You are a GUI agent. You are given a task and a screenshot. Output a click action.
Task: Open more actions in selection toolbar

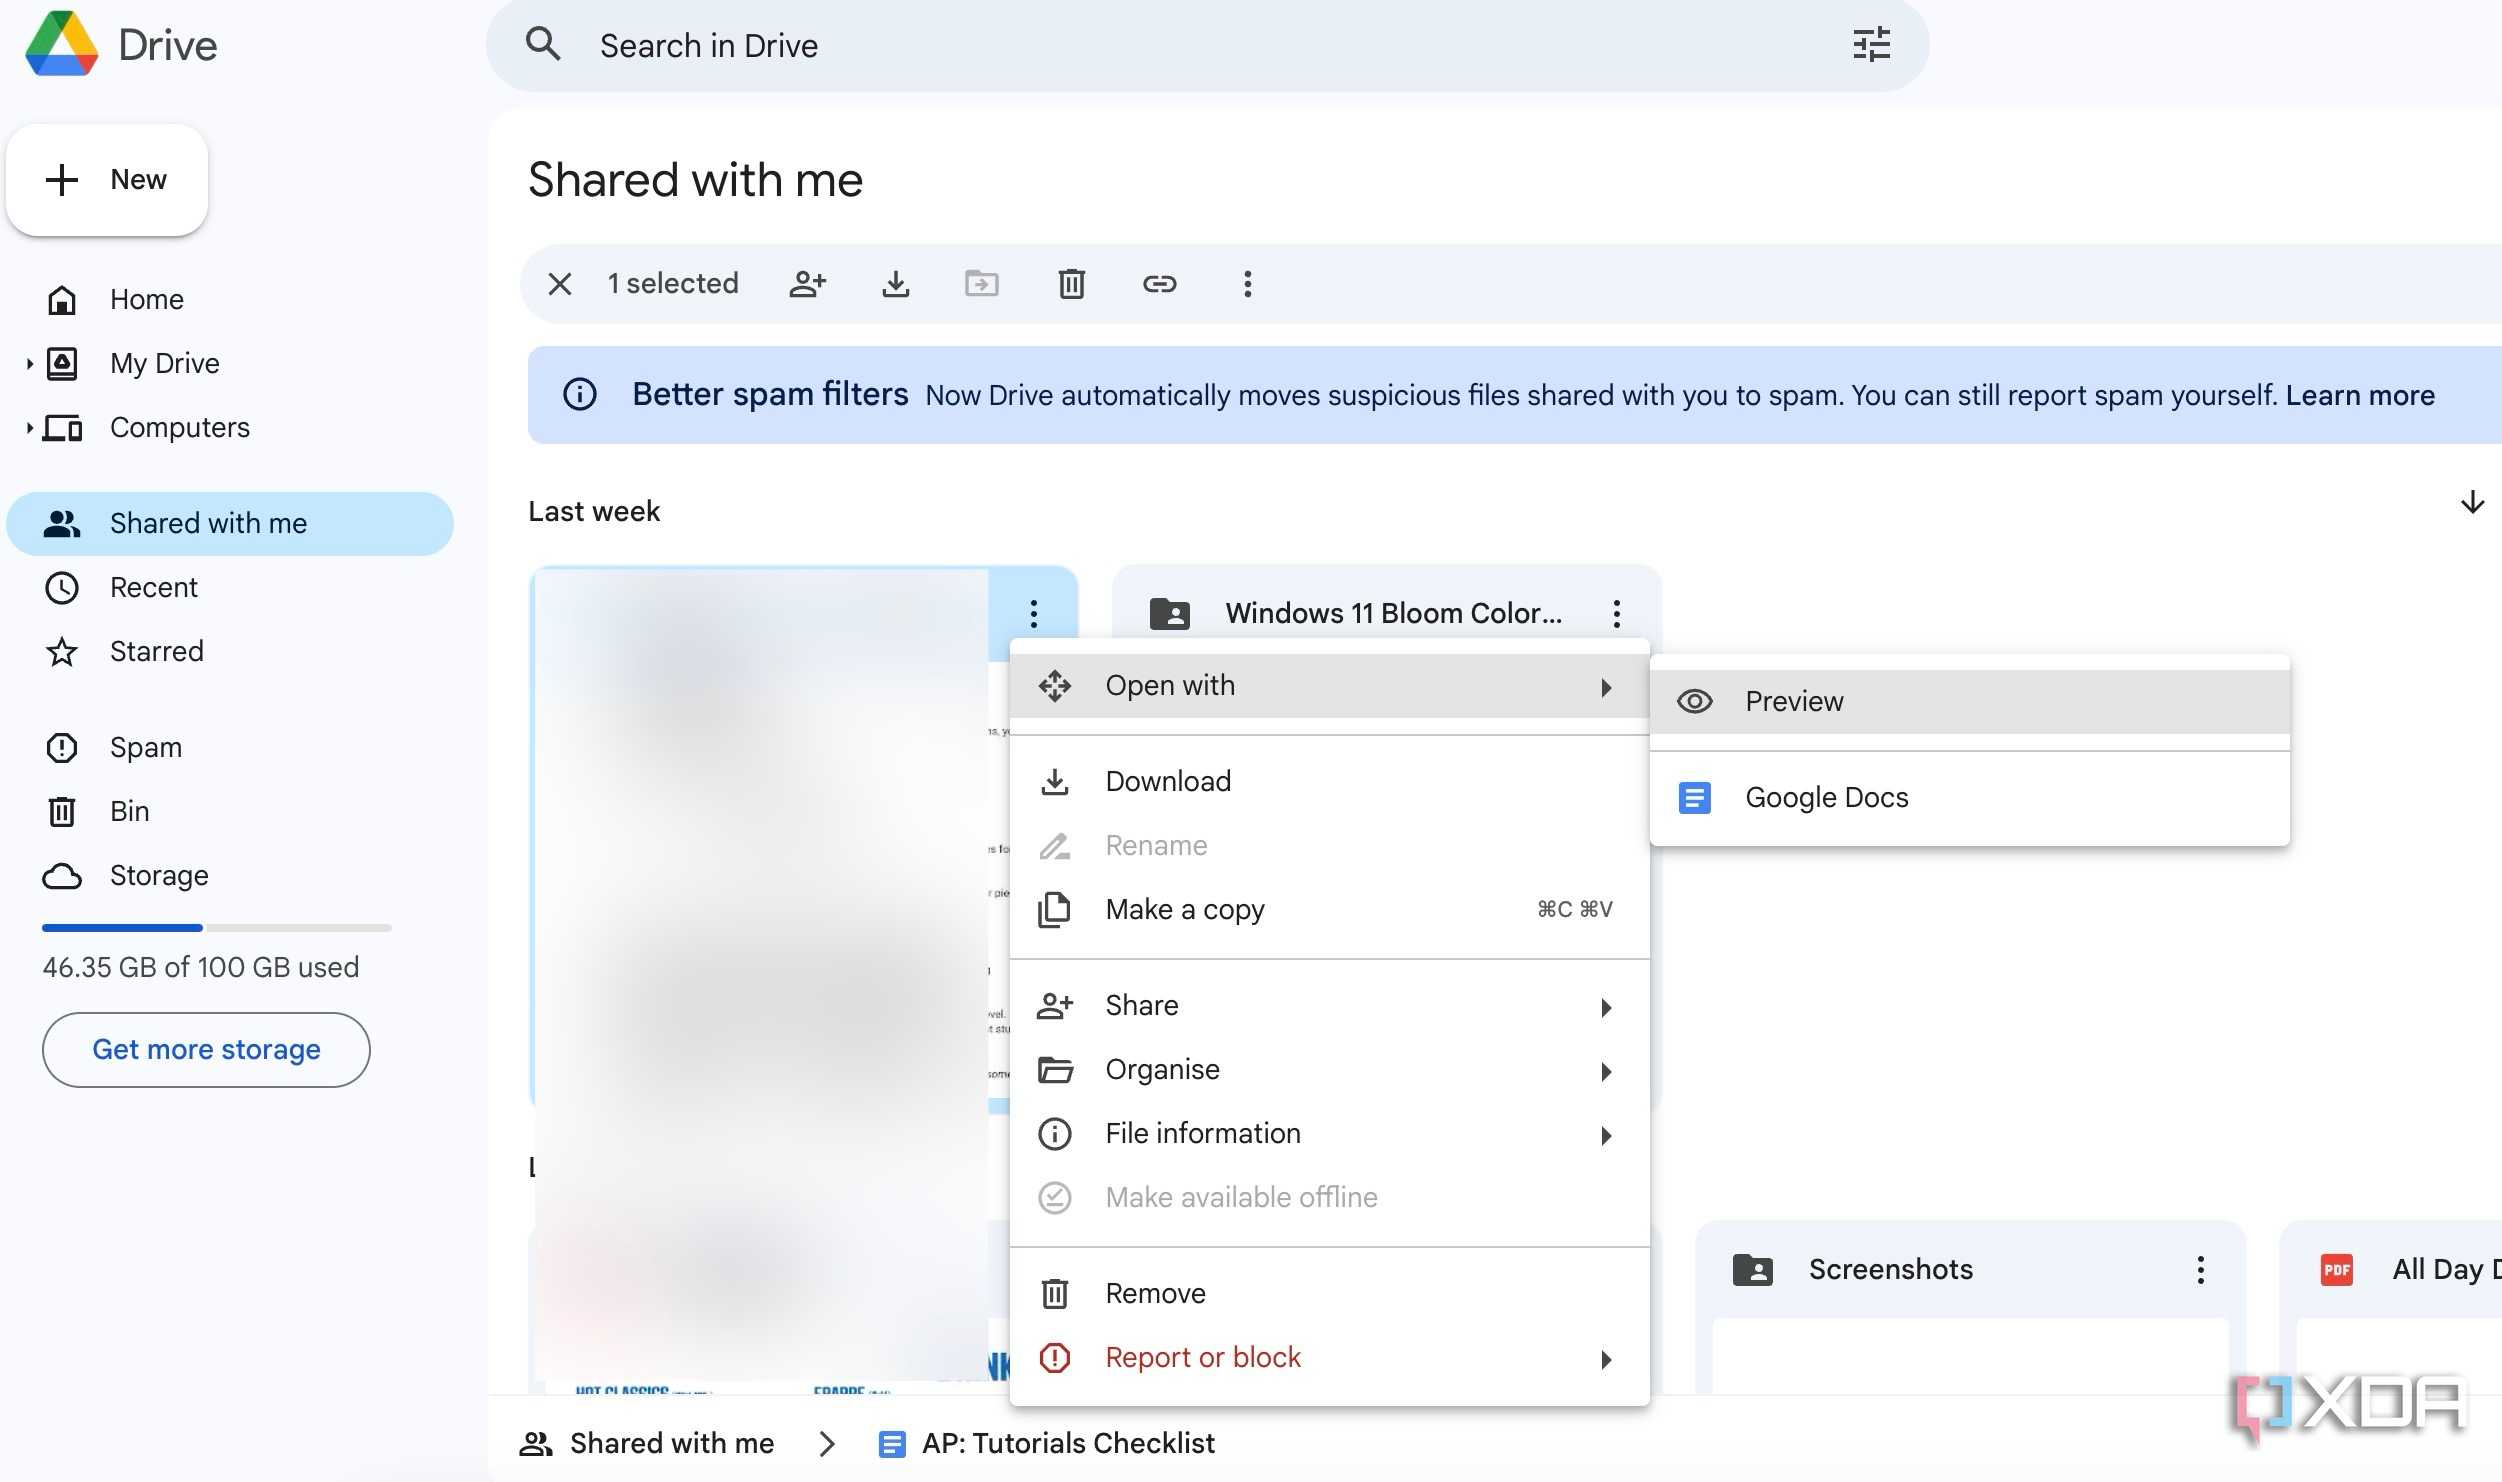pos(1247,284)
